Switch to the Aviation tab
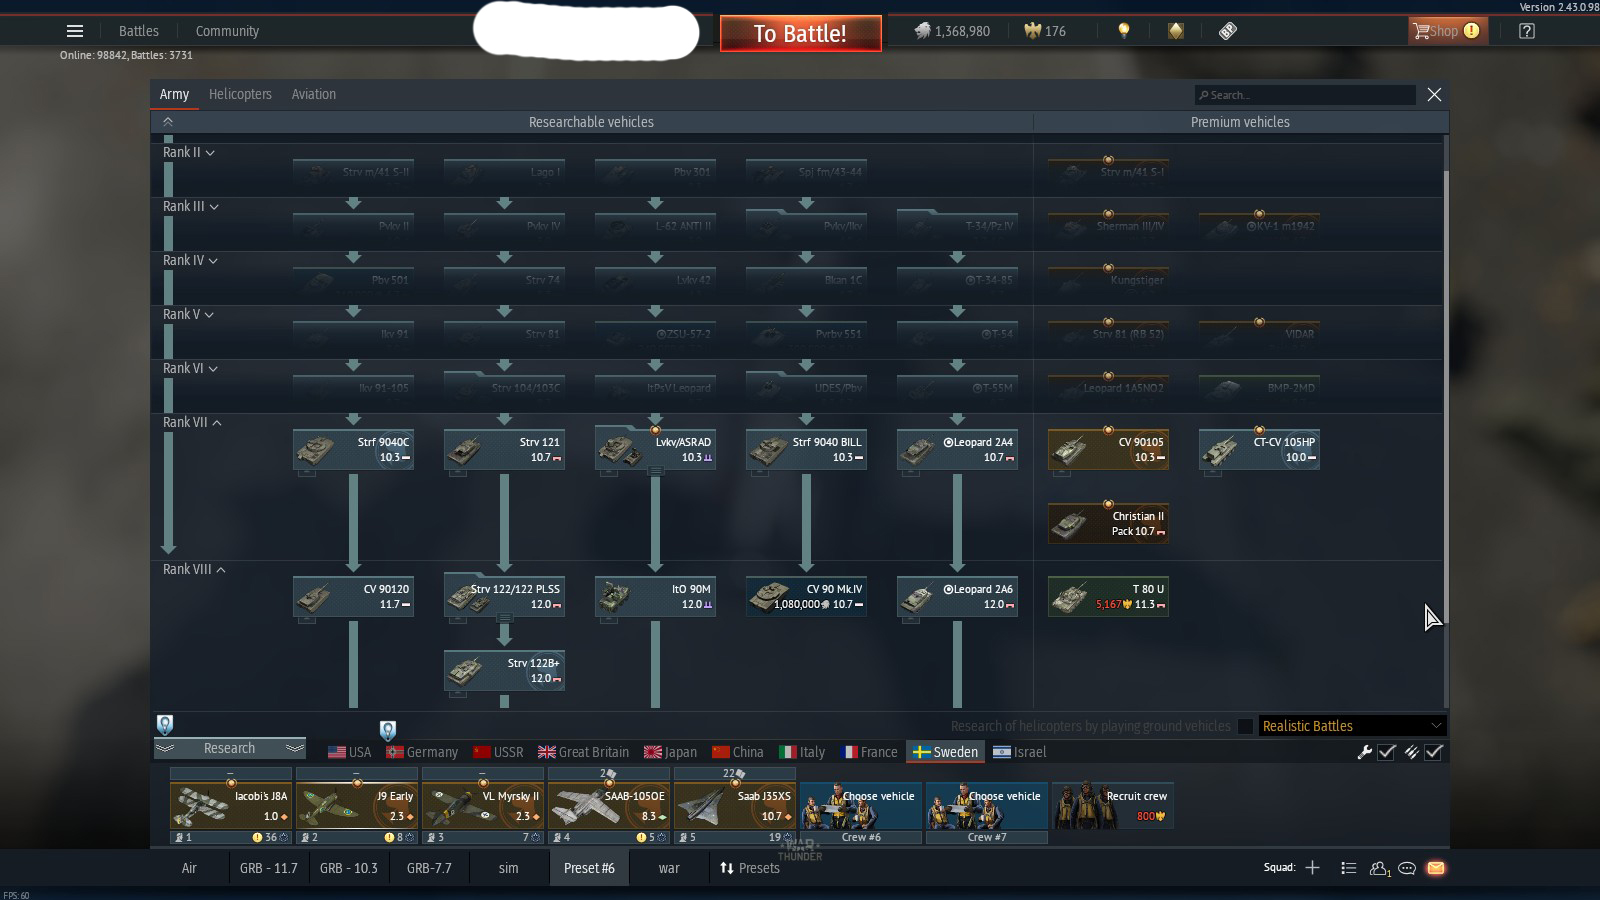1600x900 pixels. coord(313,94)
